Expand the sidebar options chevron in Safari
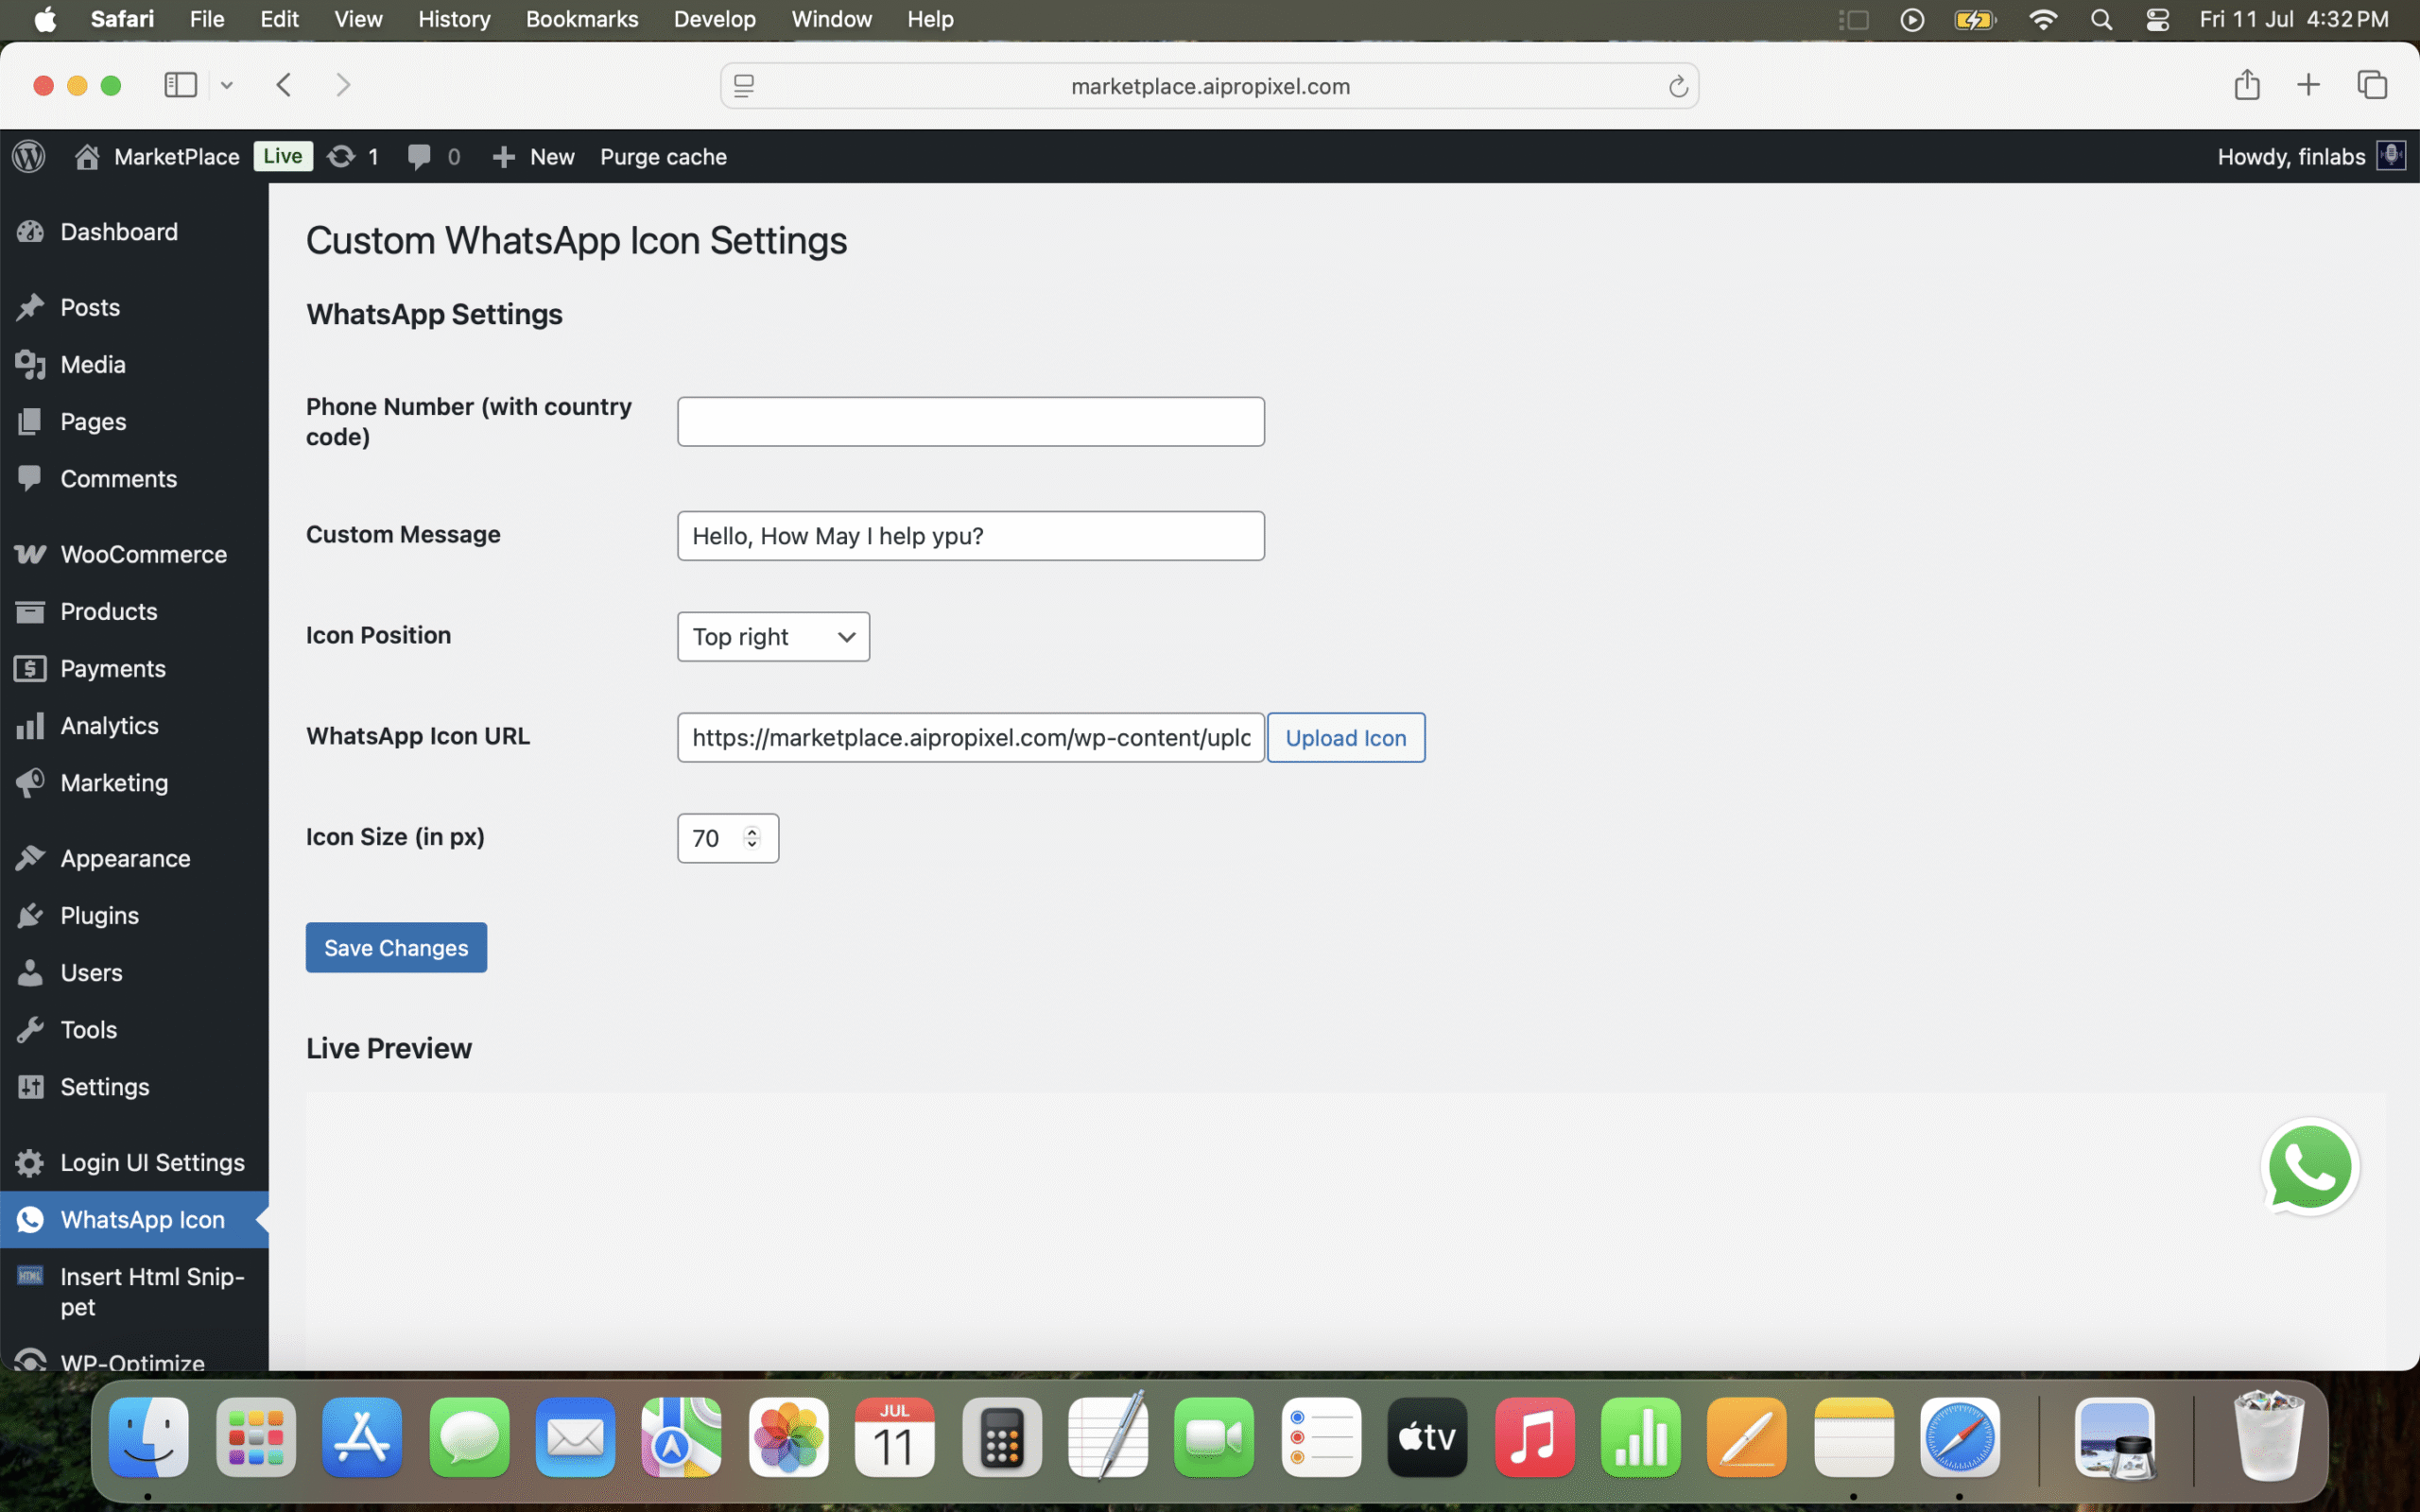Viewport: 2420px width, 1512px height. [227, 86]
